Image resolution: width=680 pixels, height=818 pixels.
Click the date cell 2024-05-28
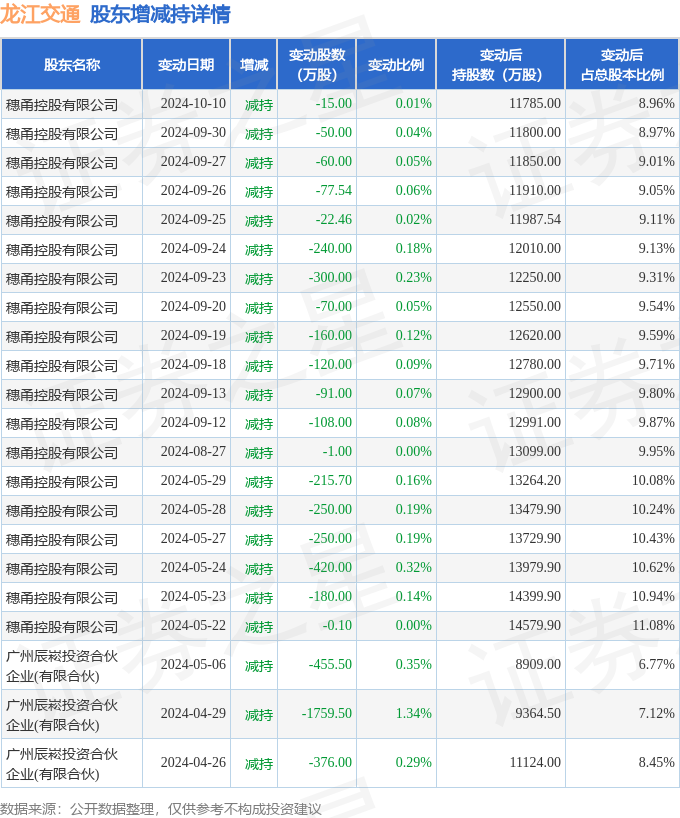[x=193, y=509]
